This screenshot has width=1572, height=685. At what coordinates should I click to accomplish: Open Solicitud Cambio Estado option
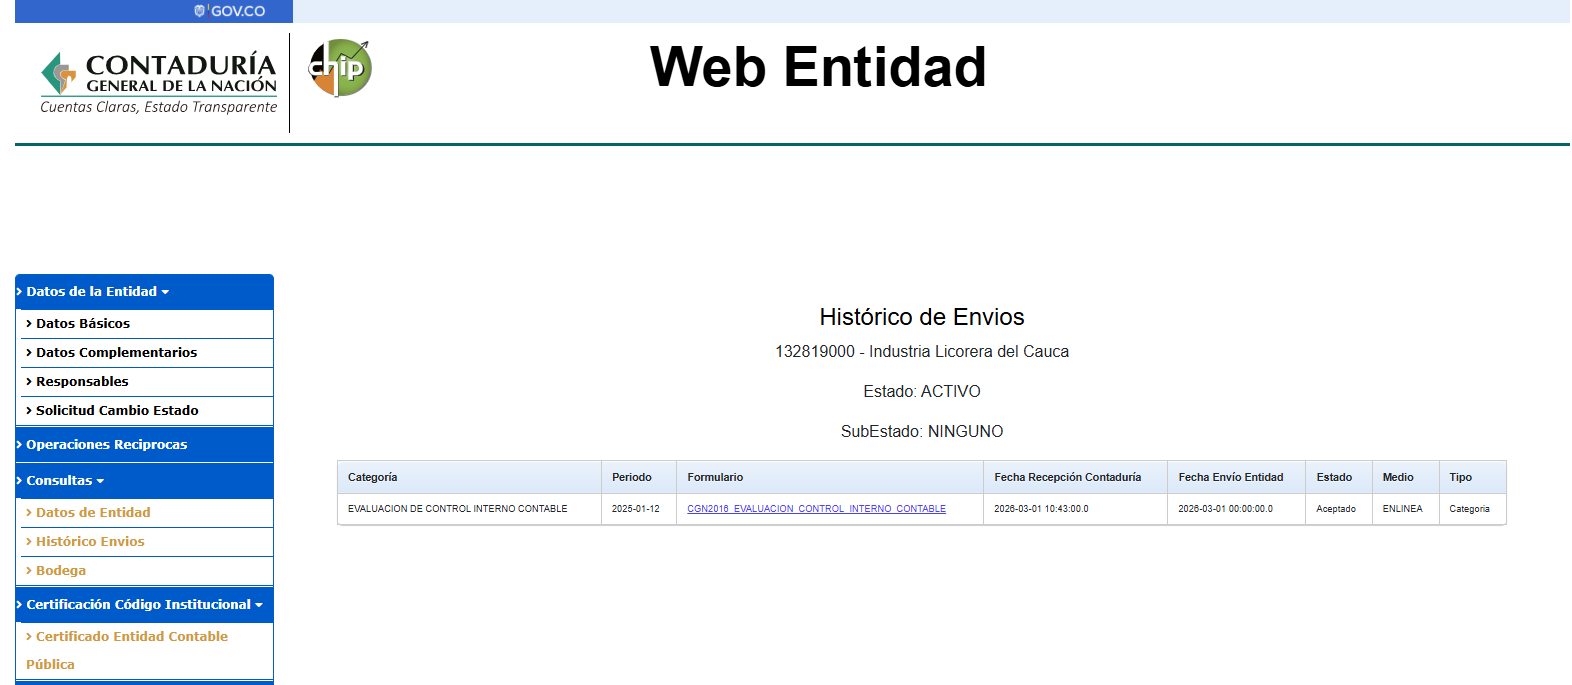(x=117, y=411)
